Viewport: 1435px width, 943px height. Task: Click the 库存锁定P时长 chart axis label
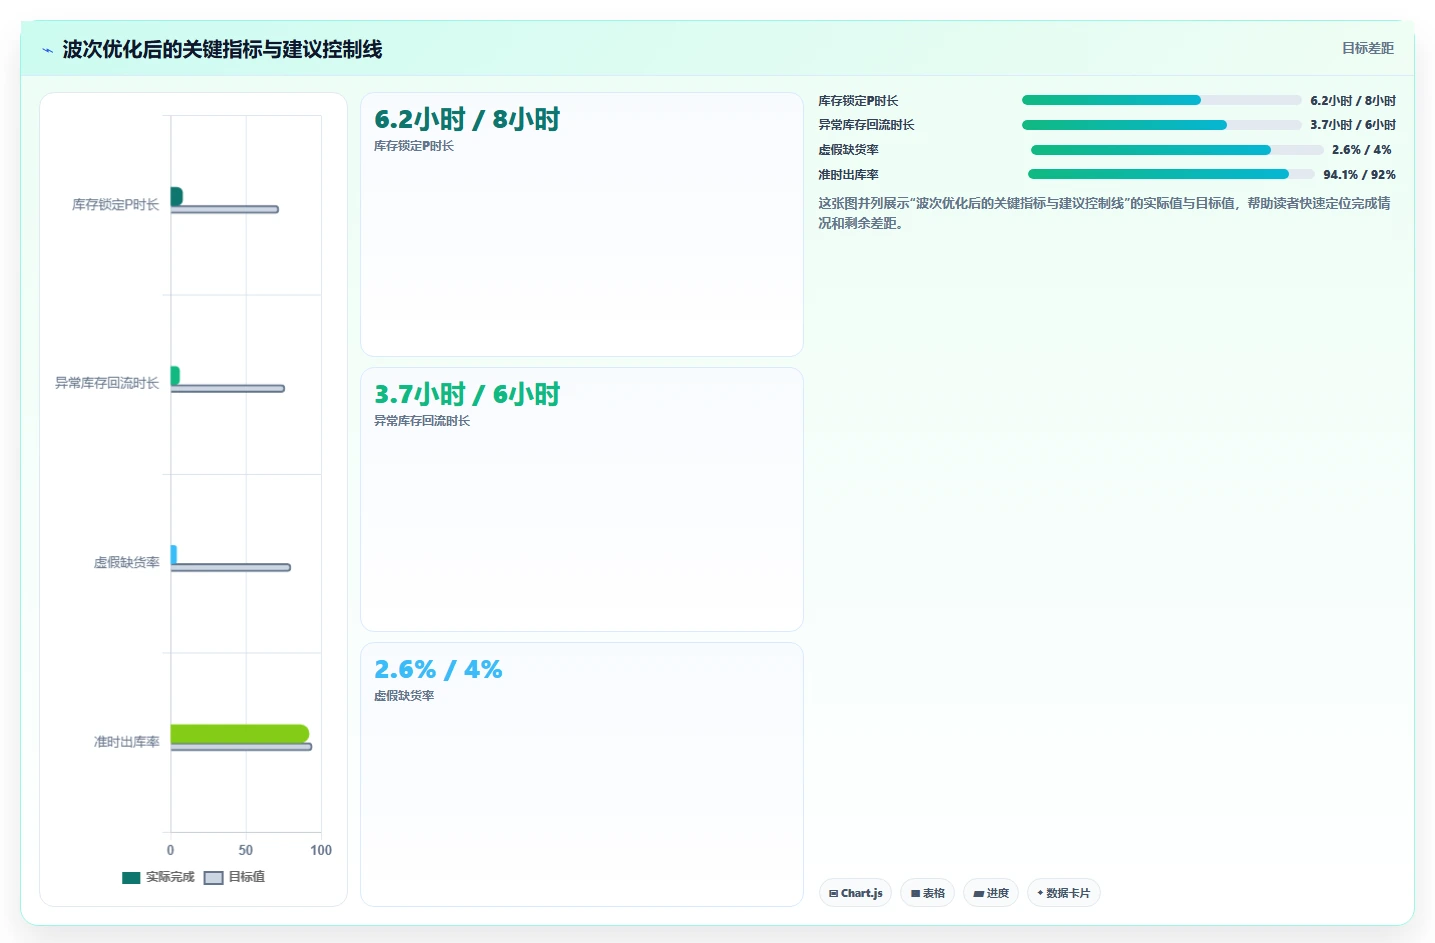pyautogui.click(x=115, y=204)
